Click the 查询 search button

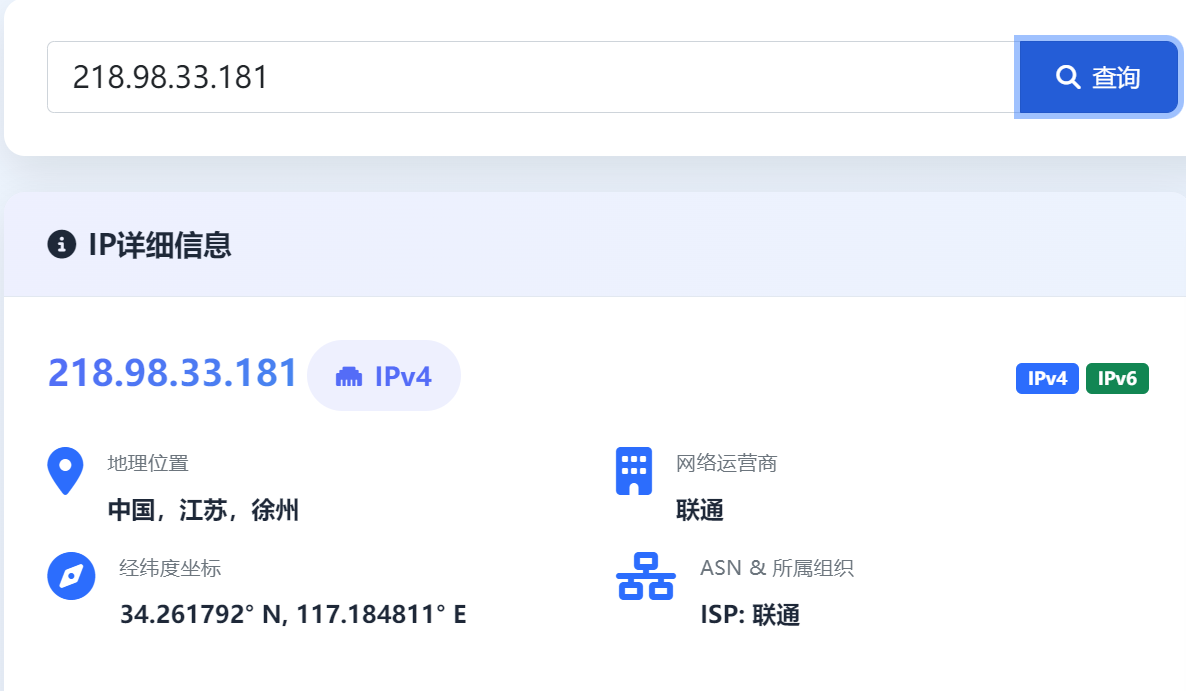point(1098,77)
